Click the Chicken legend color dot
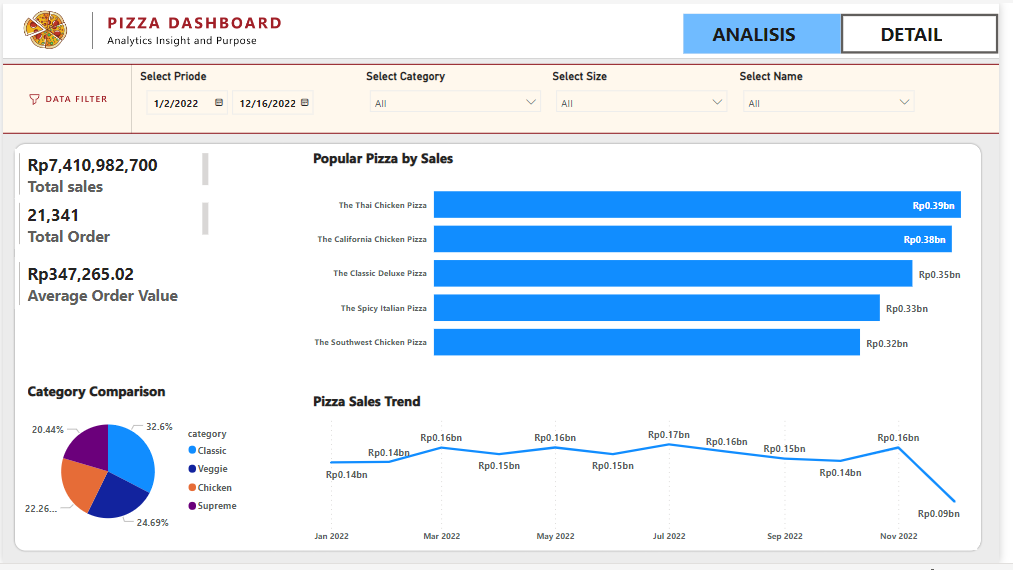The width and height of the screenshot is (1013, 570). (x=192, y=487)
